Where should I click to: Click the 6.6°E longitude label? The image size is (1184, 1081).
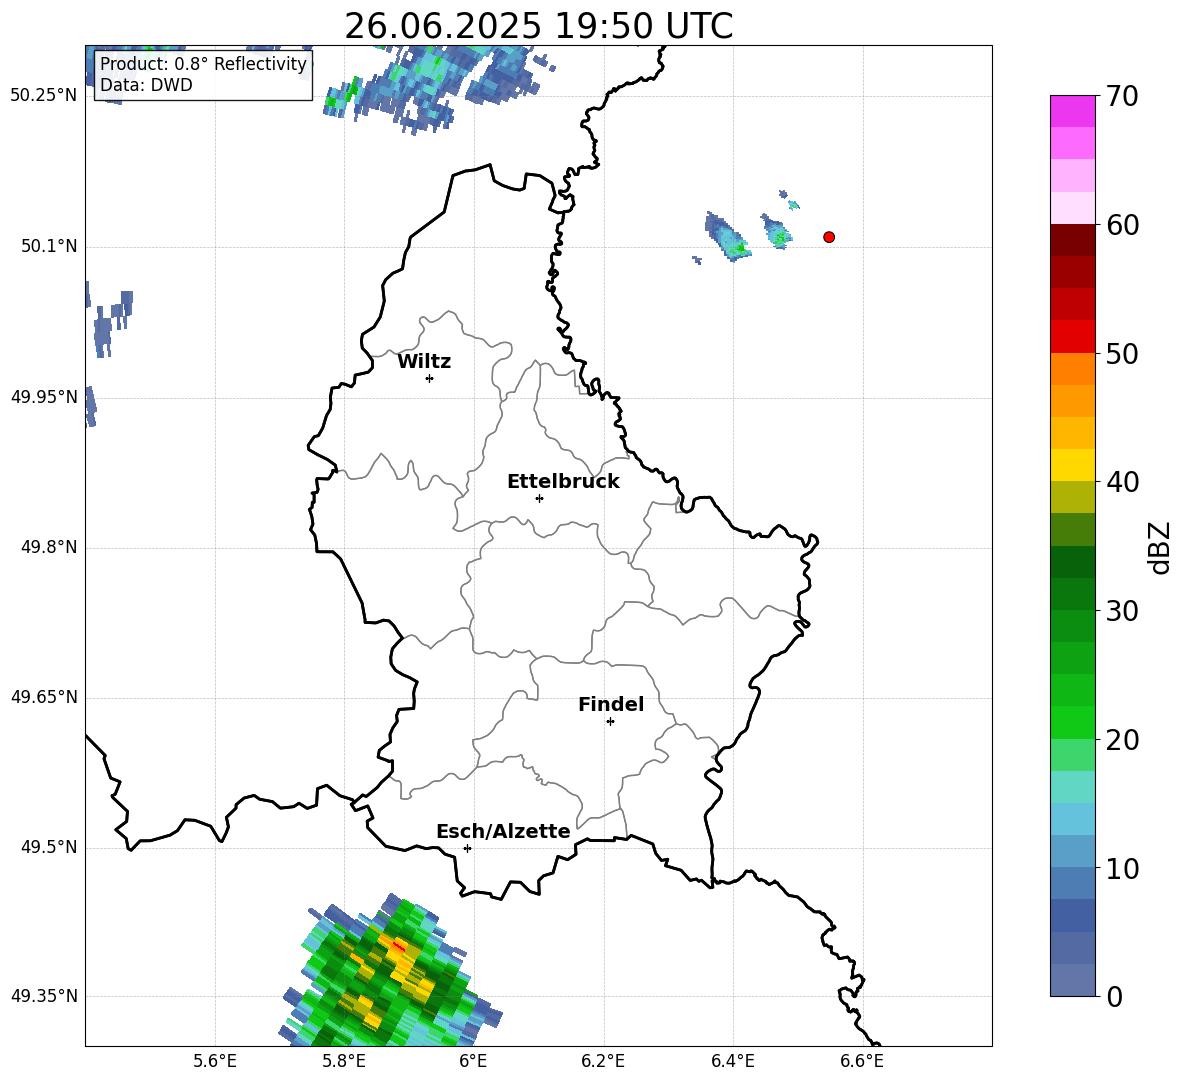[x=862, y=1061]
